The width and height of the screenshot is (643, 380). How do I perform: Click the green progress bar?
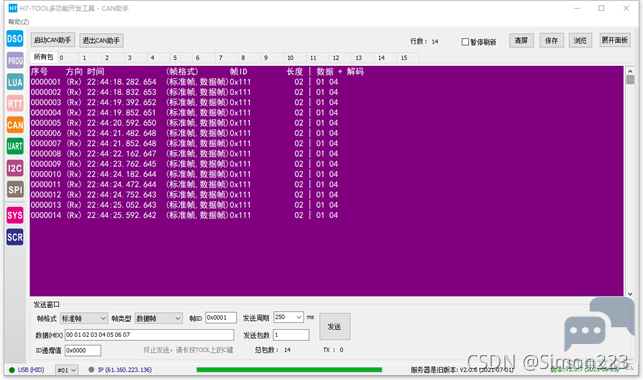click(x=289, y=370)
